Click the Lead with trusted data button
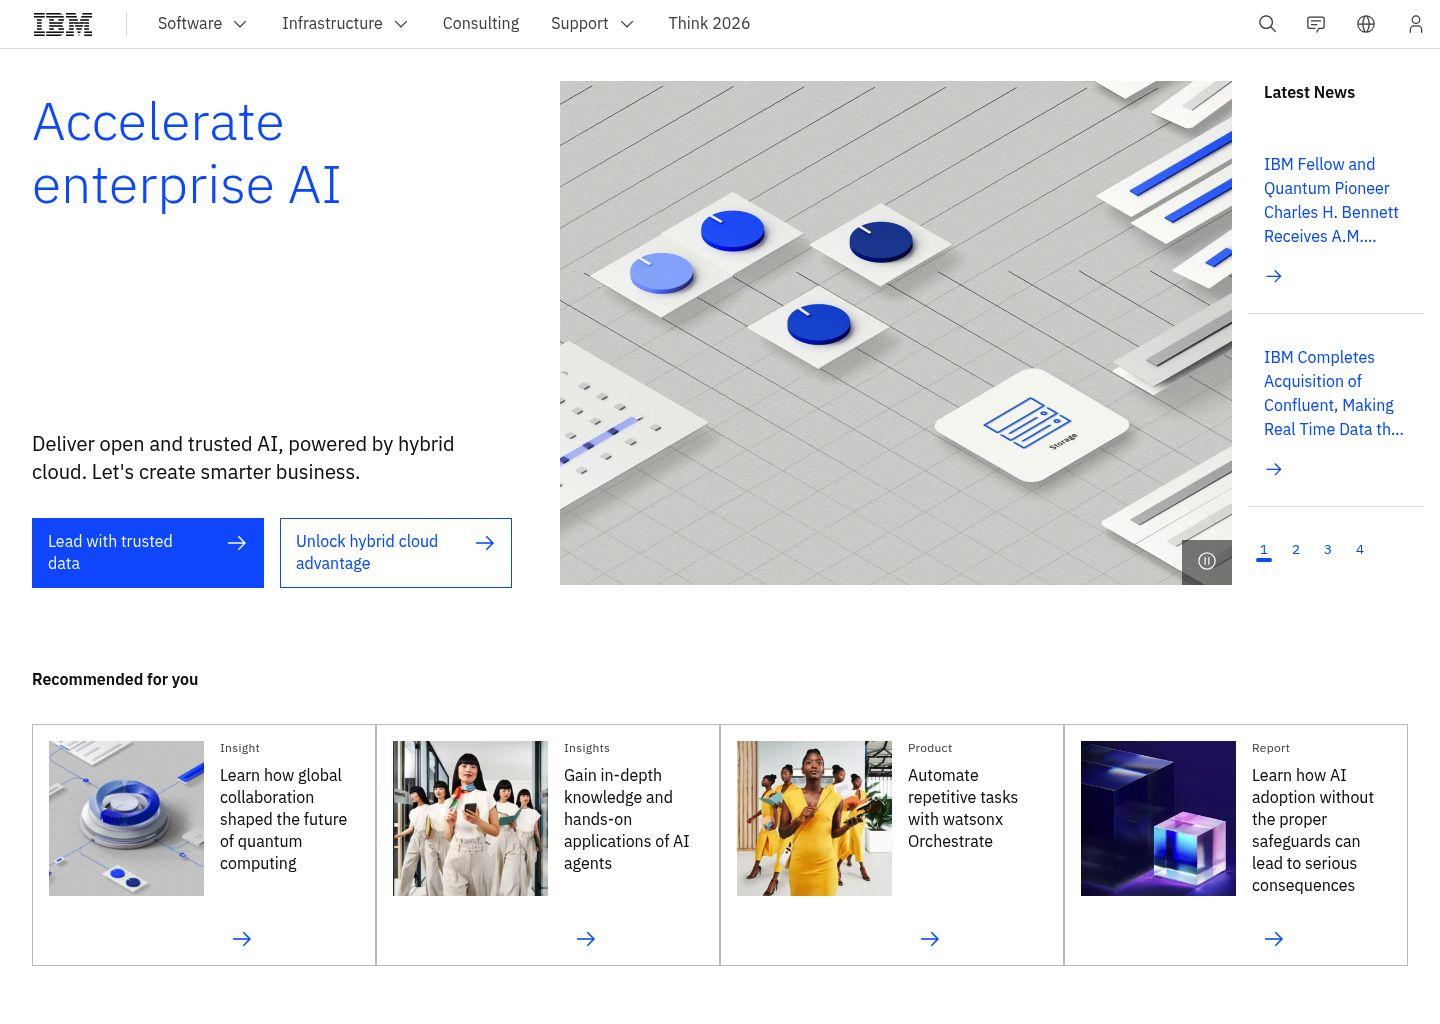The width and height of the screenshot is (1440, 1024). 147,552
